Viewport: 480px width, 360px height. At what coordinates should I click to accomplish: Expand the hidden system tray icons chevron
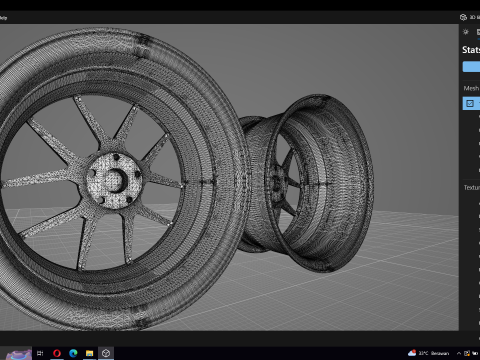click(459, 353)
